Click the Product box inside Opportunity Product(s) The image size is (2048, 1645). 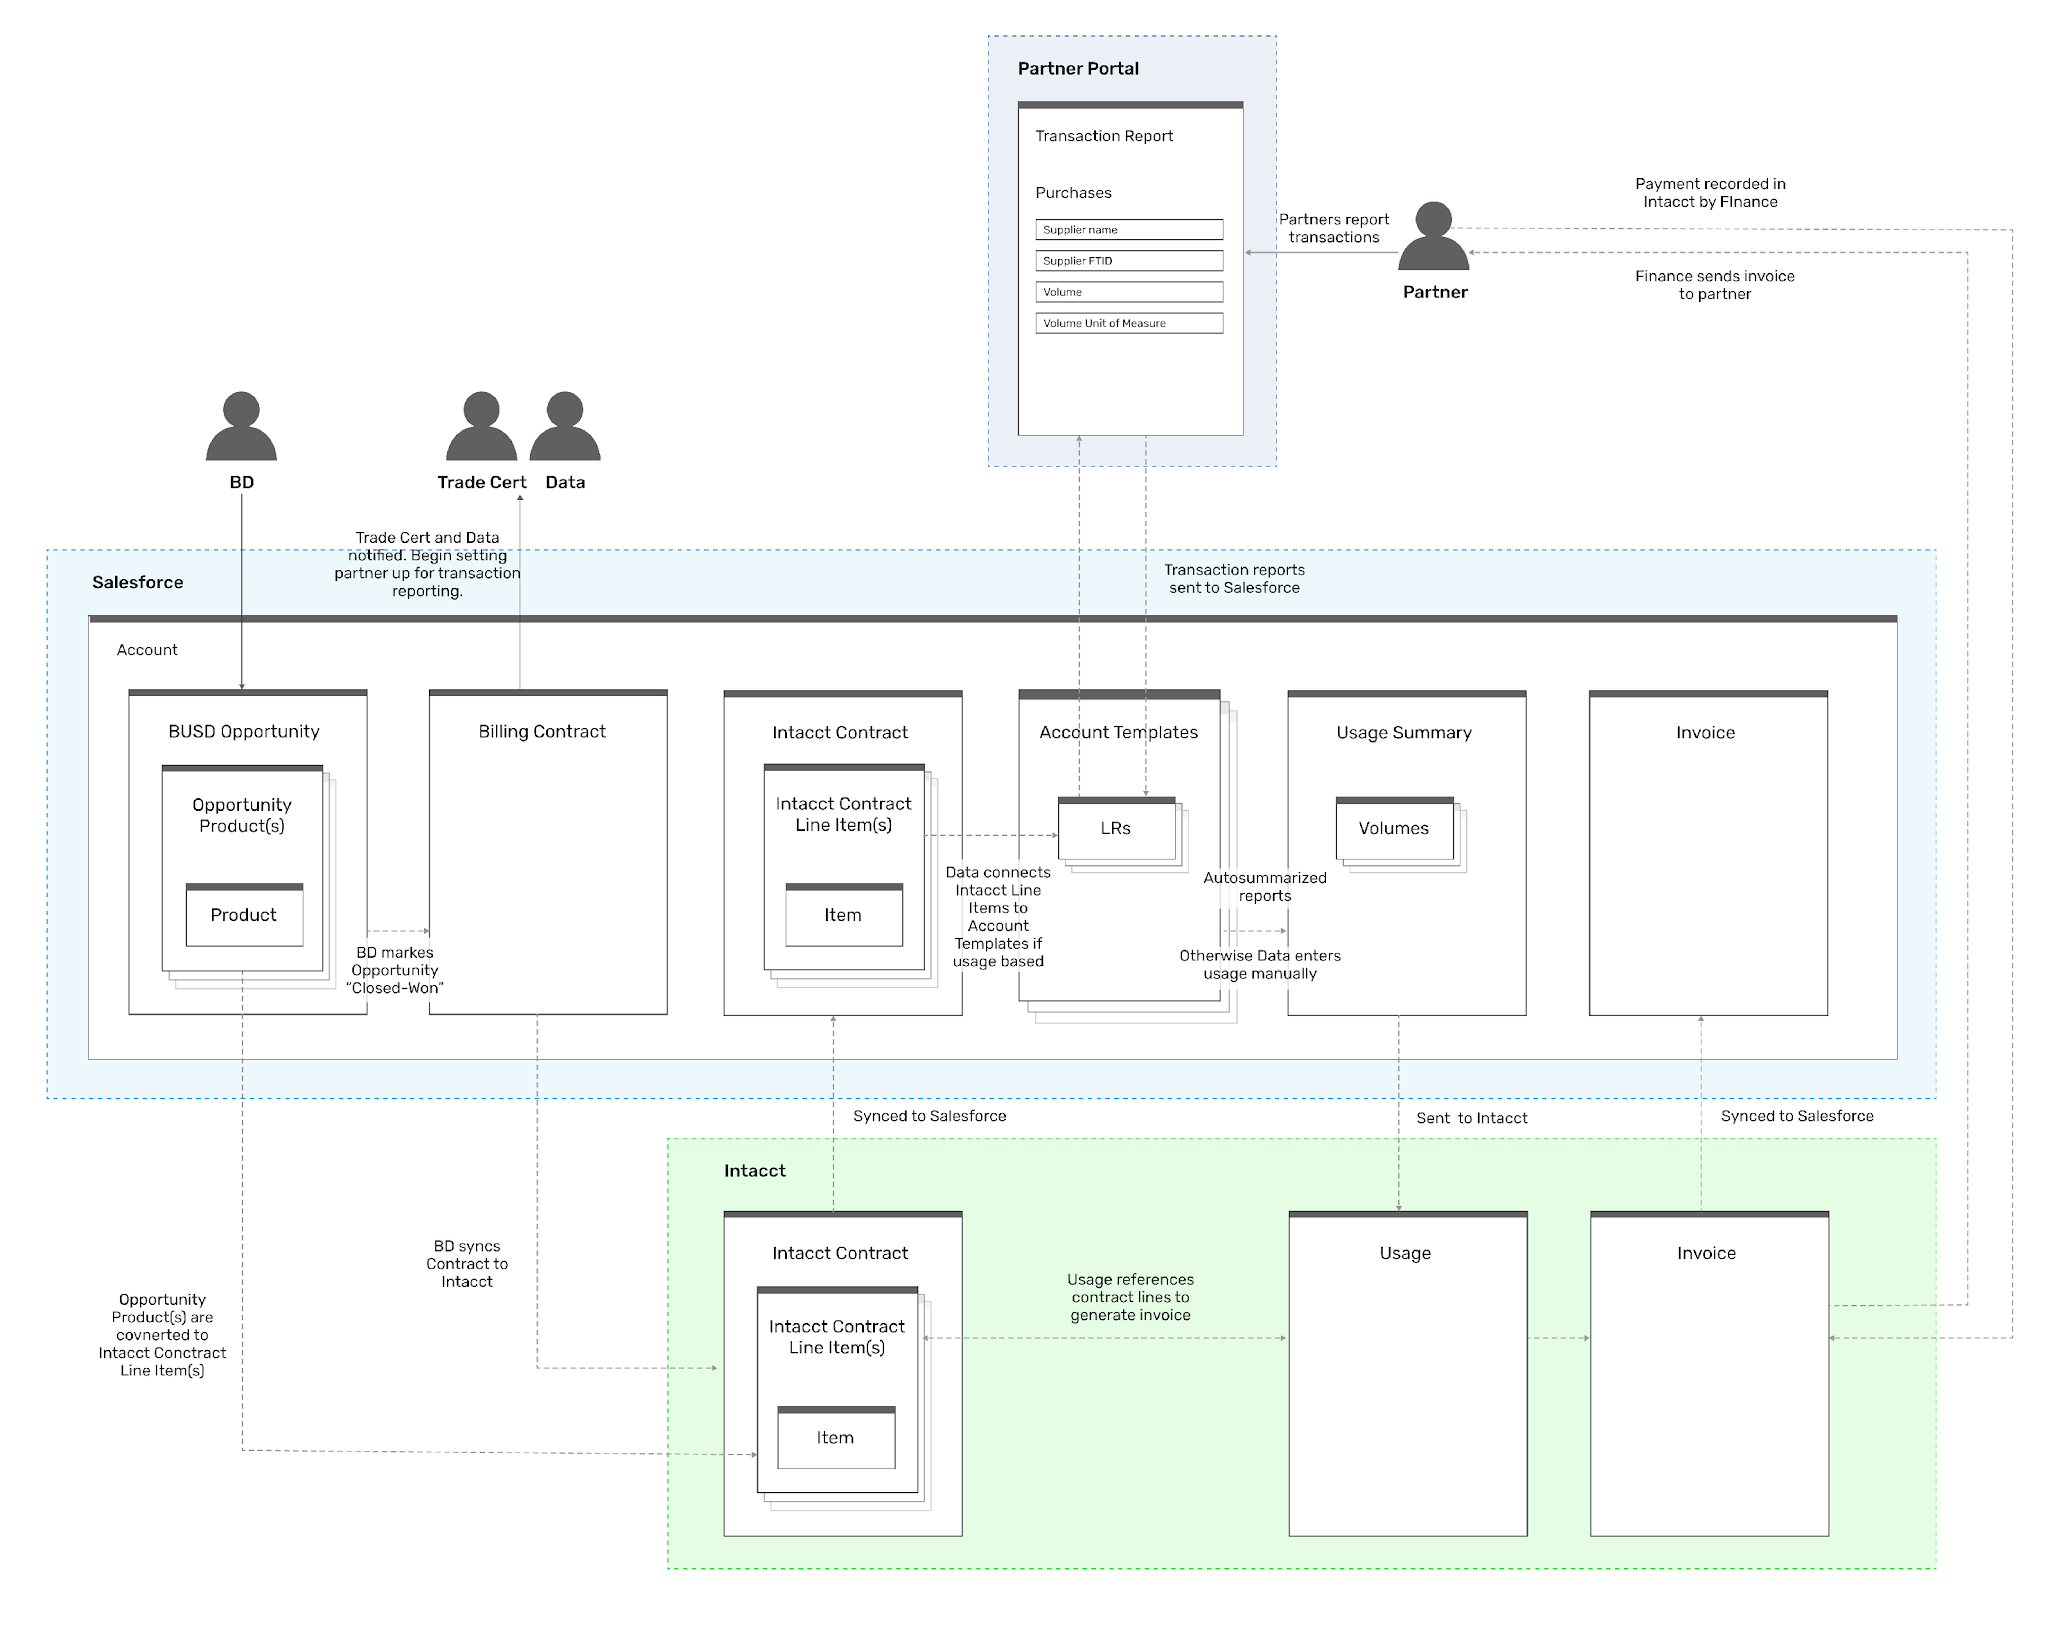[244, 915]
